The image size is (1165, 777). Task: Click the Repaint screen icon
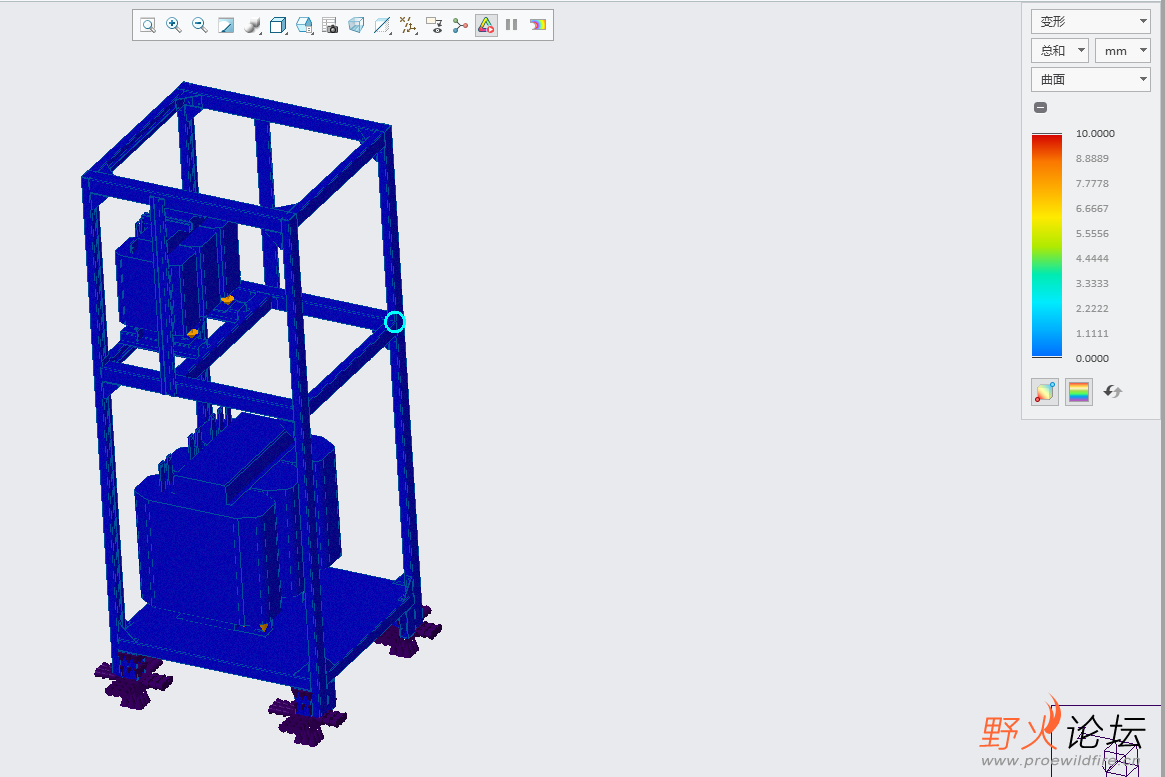[x=226, y=25]
